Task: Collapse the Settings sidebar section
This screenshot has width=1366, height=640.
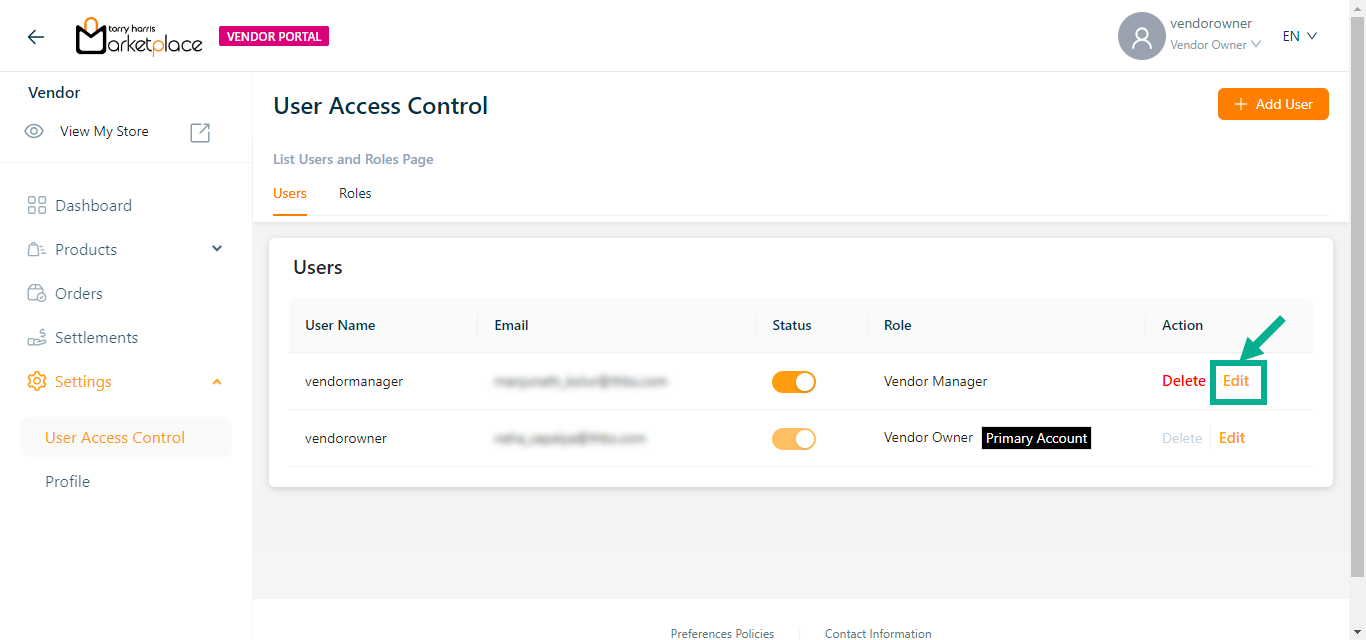Action: 217,382
